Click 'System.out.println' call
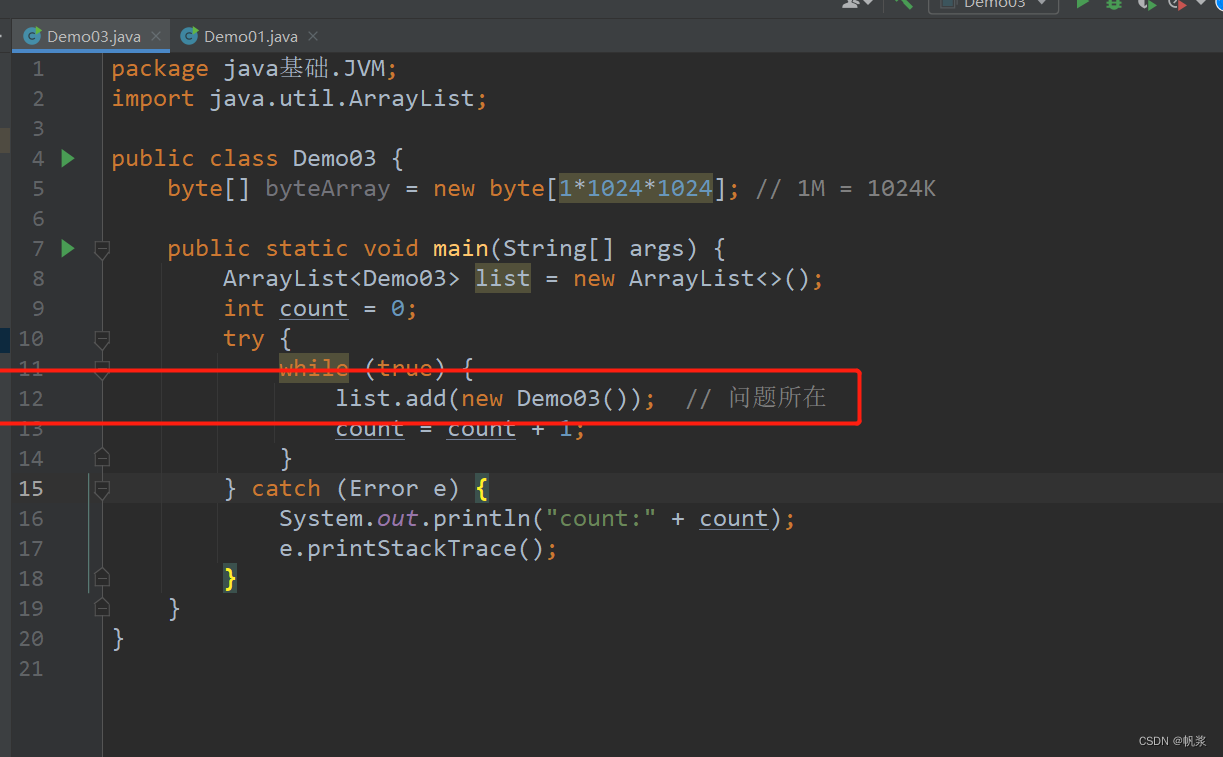Image resolution: width=1223 pixels, height=757 pixels. tap(404, 518)
